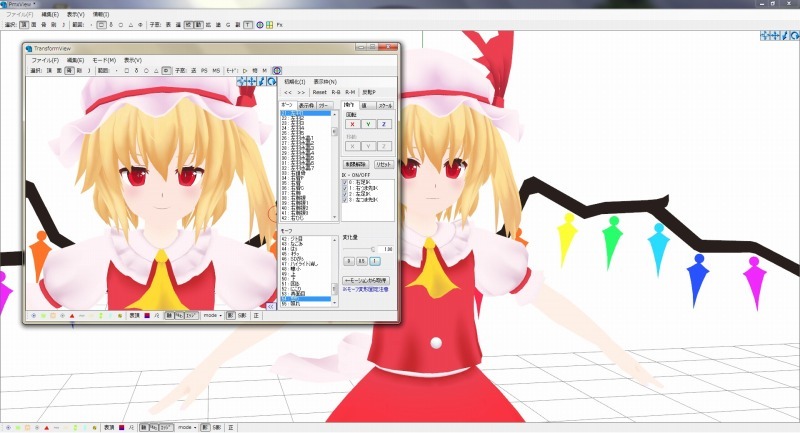Click リセット button in TransformView

(x=383, y=164)
